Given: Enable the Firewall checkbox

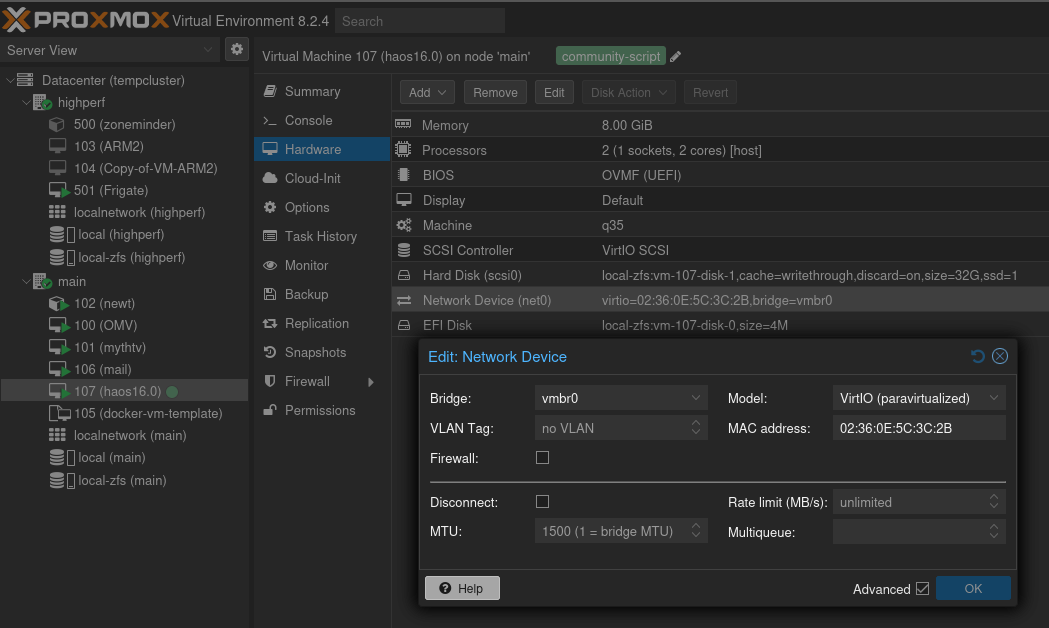Looking at the screenshot, I should [543, 458].
